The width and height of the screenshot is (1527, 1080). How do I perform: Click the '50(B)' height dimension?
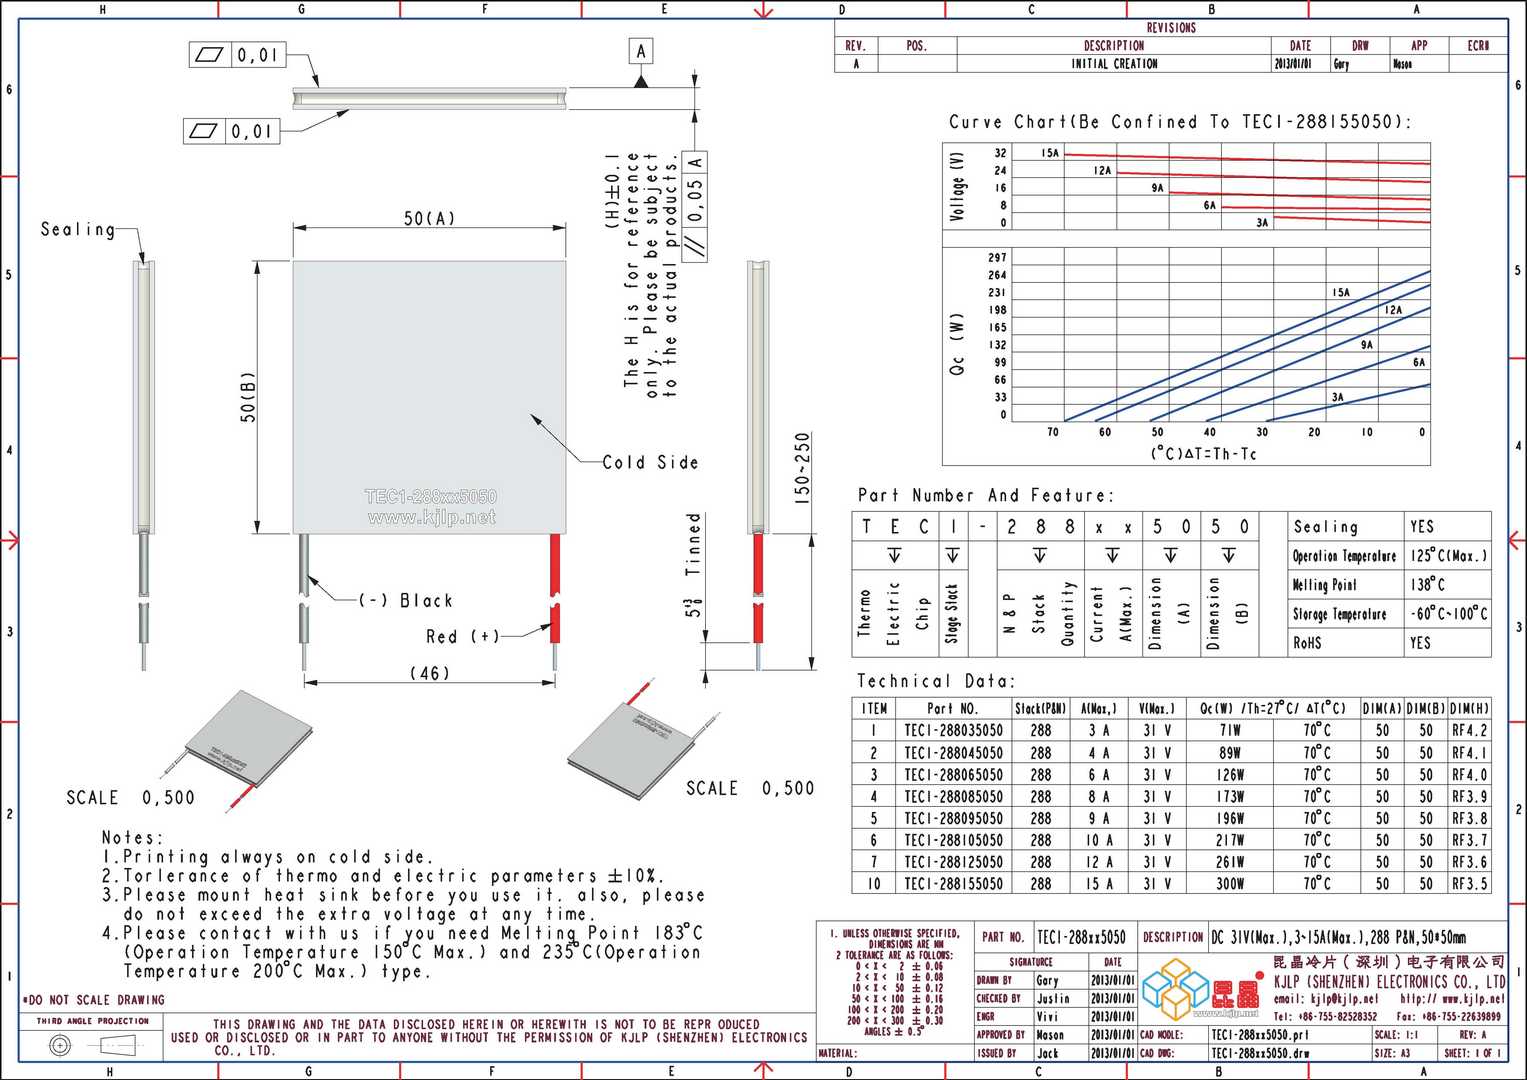coord(248,397)
